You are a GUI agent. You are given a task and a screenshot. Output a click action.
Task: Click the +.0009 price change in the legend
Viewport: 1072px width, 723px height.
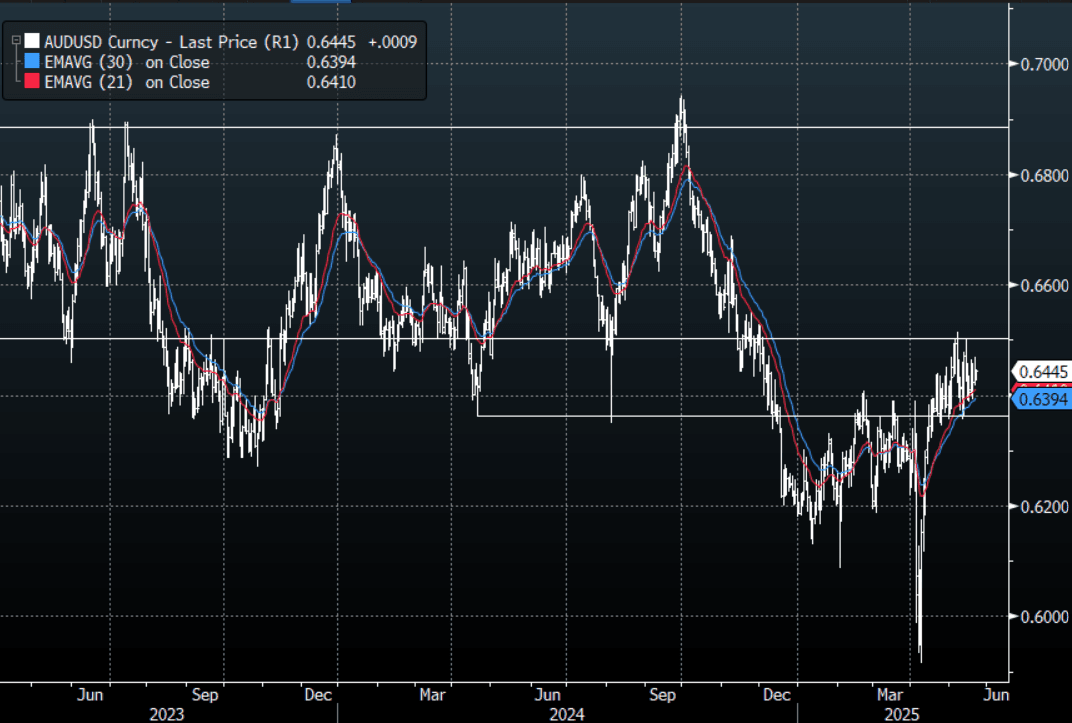click(392, 42)
